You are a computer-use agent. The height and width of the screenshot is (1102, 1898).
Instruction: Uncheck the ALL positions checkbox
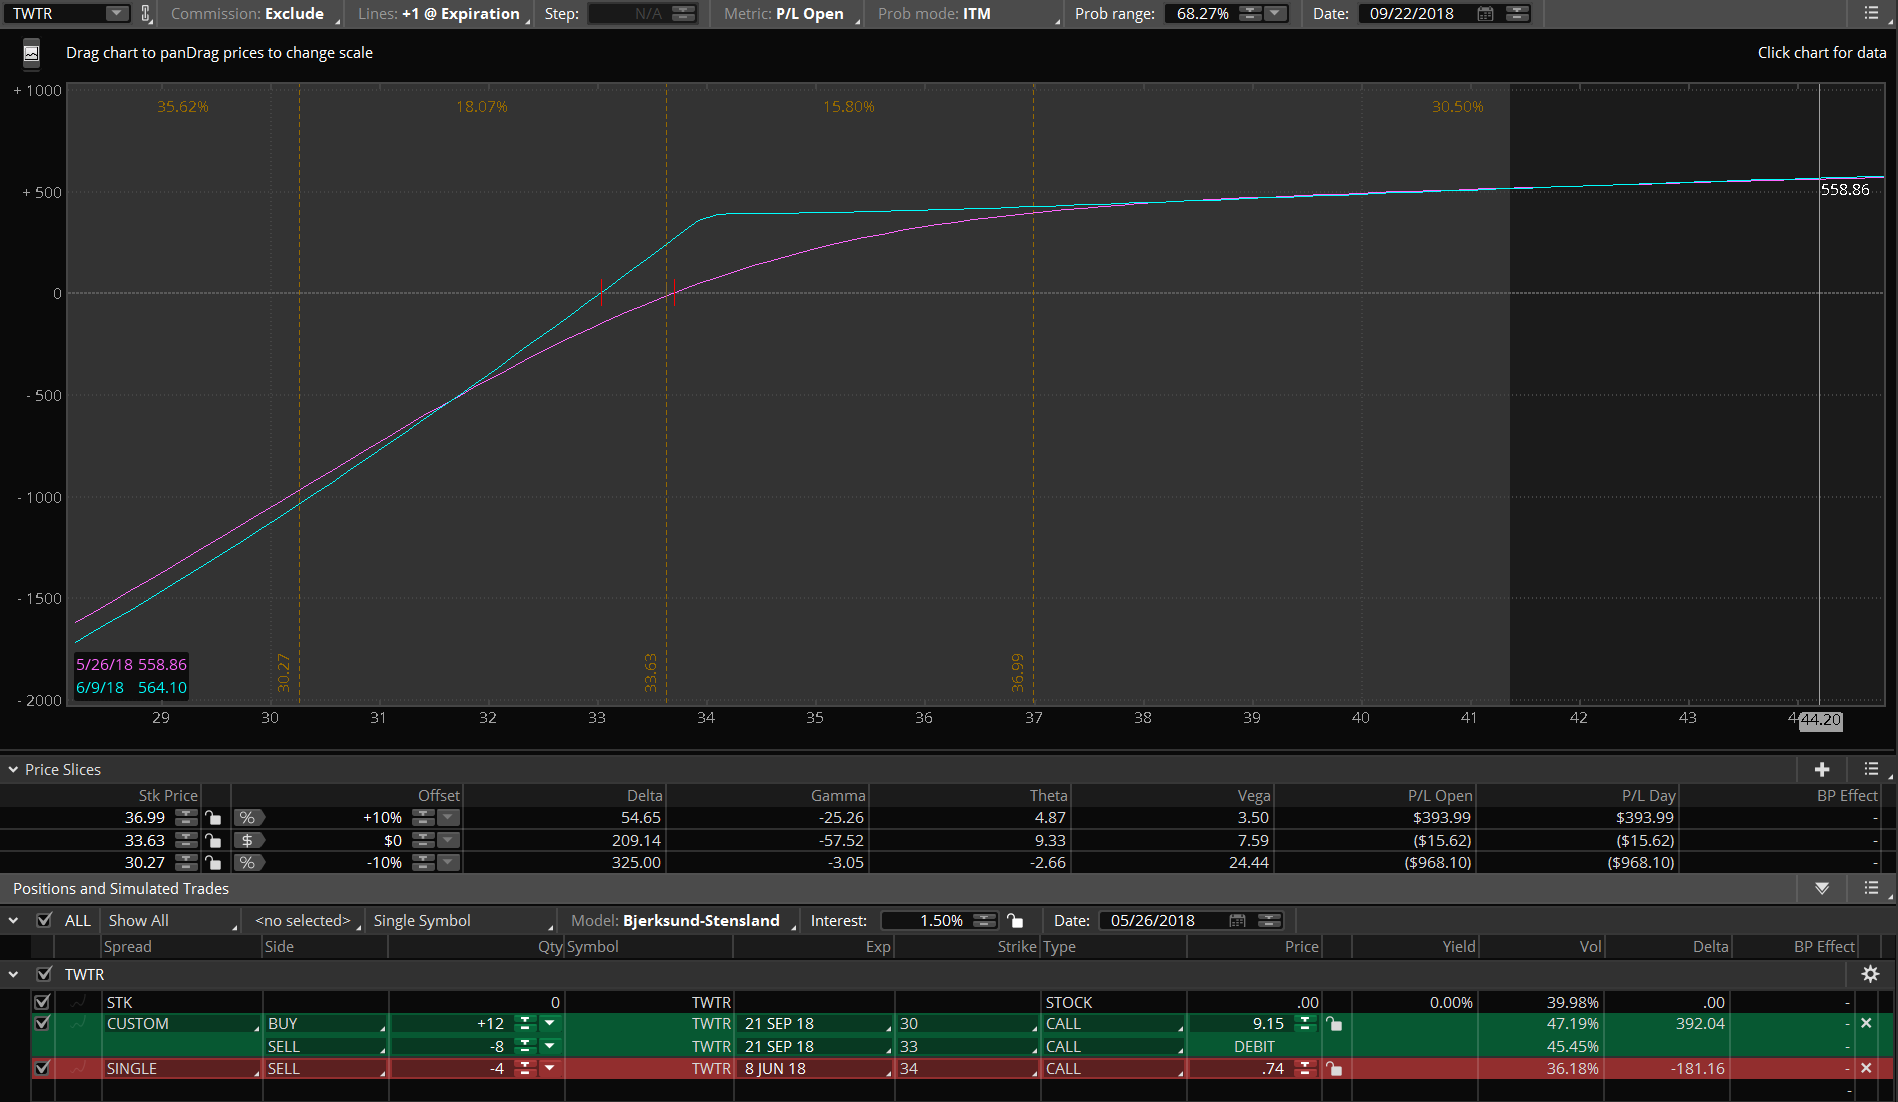coord(44,921)
